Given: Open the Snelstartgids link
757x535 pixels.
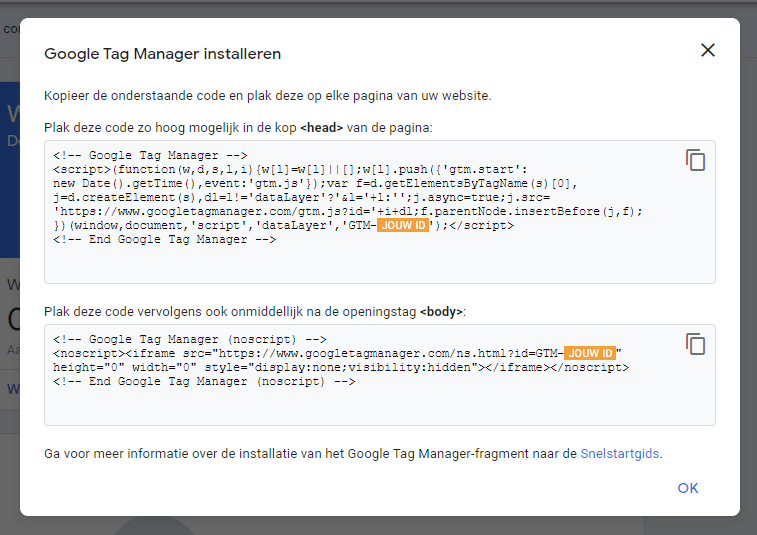Looking at the screenshot, I should [x=619, y=454].
